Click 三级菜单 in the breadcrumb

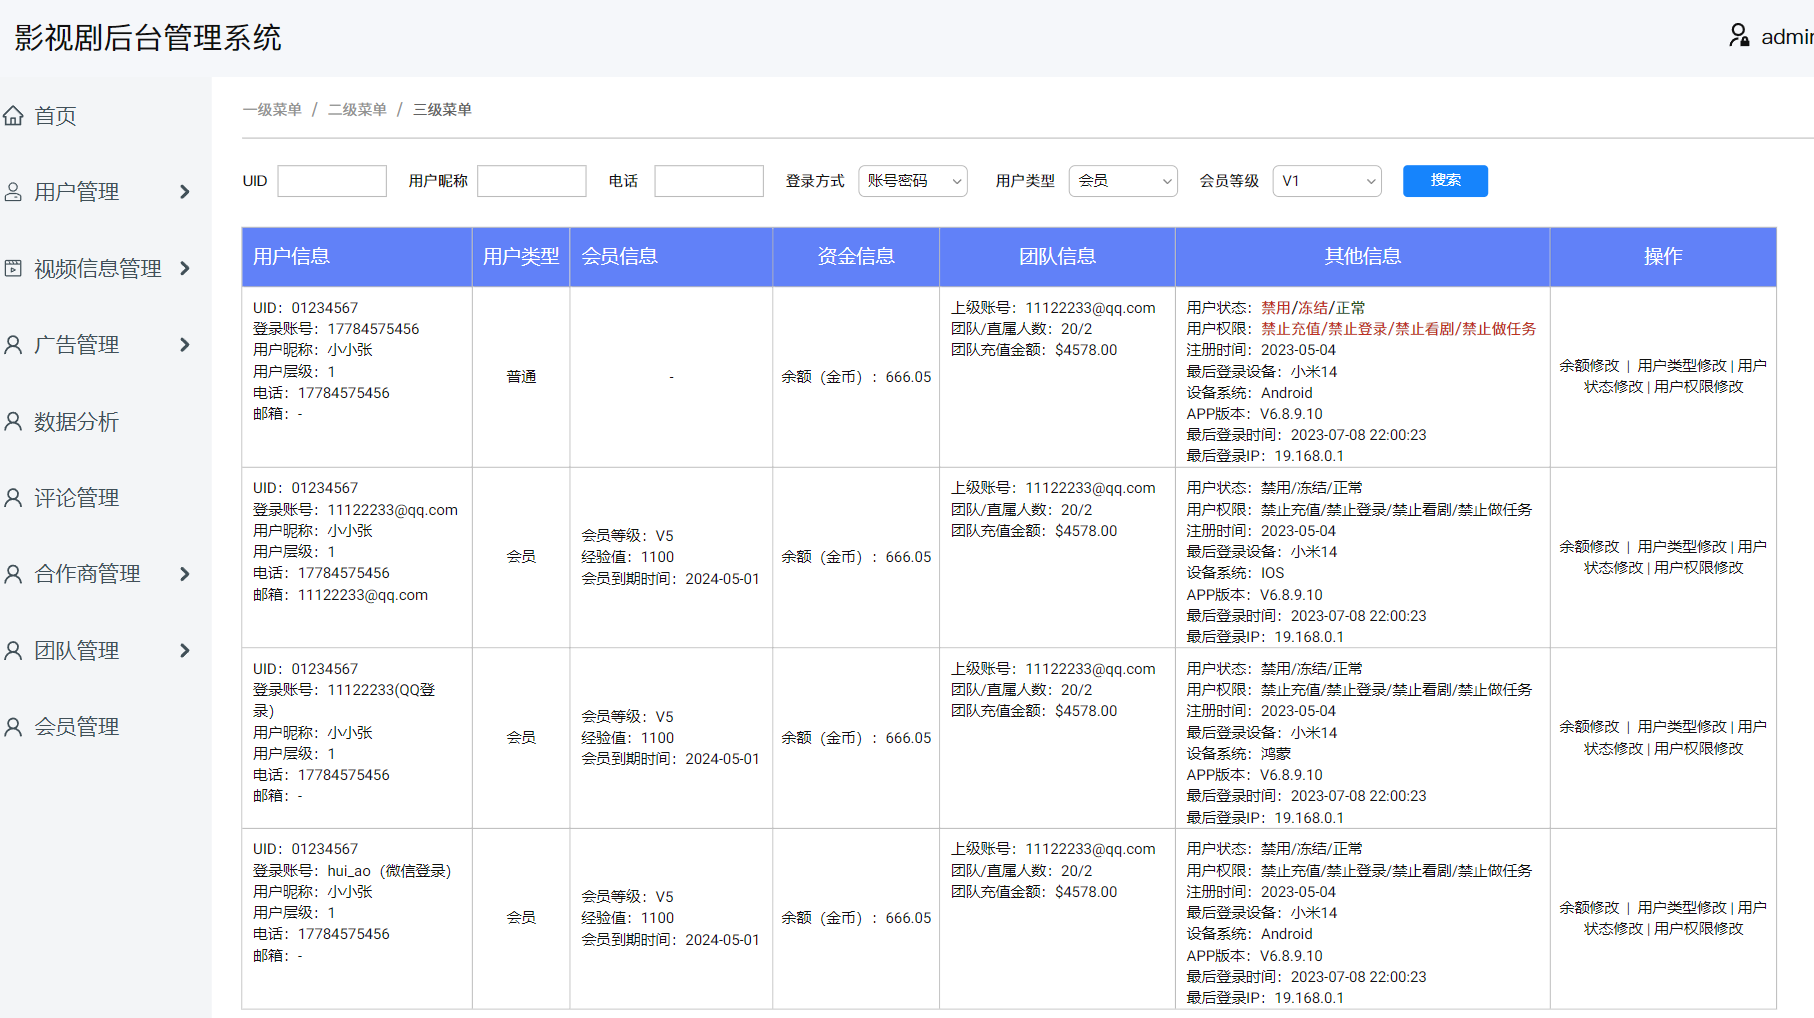[x=442, y=110]
